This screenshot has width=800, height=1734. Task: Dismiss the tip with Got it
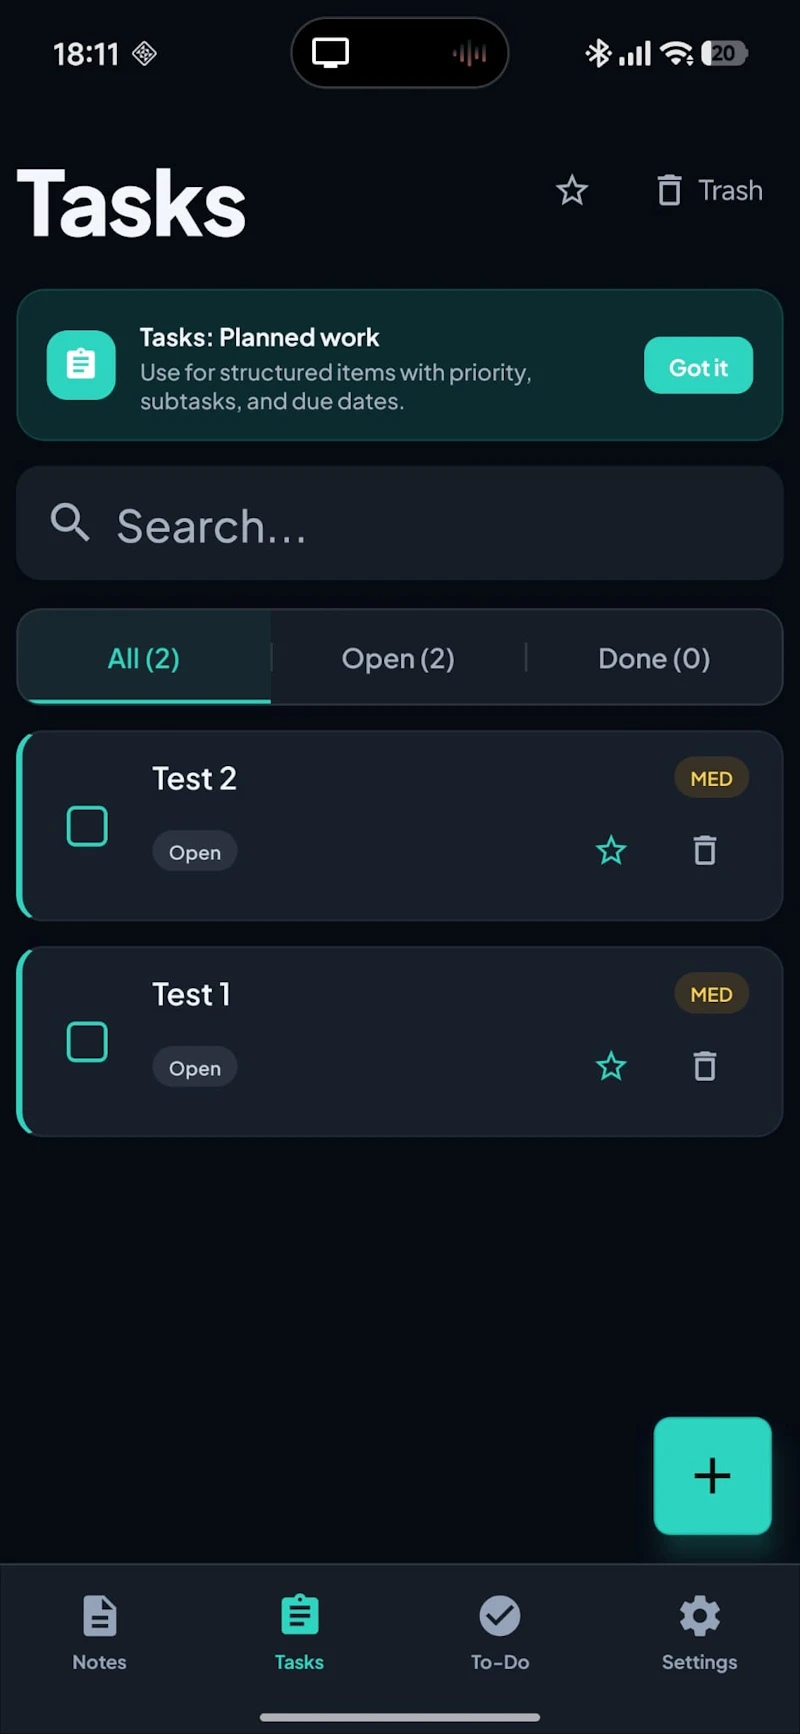pyautogui.click(x=698, y=366)
